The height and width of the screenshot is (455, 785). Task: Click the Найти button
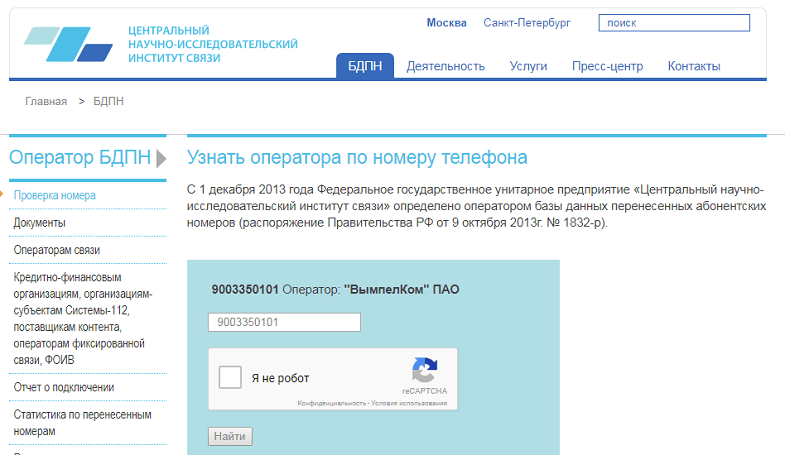click(230, 436)
